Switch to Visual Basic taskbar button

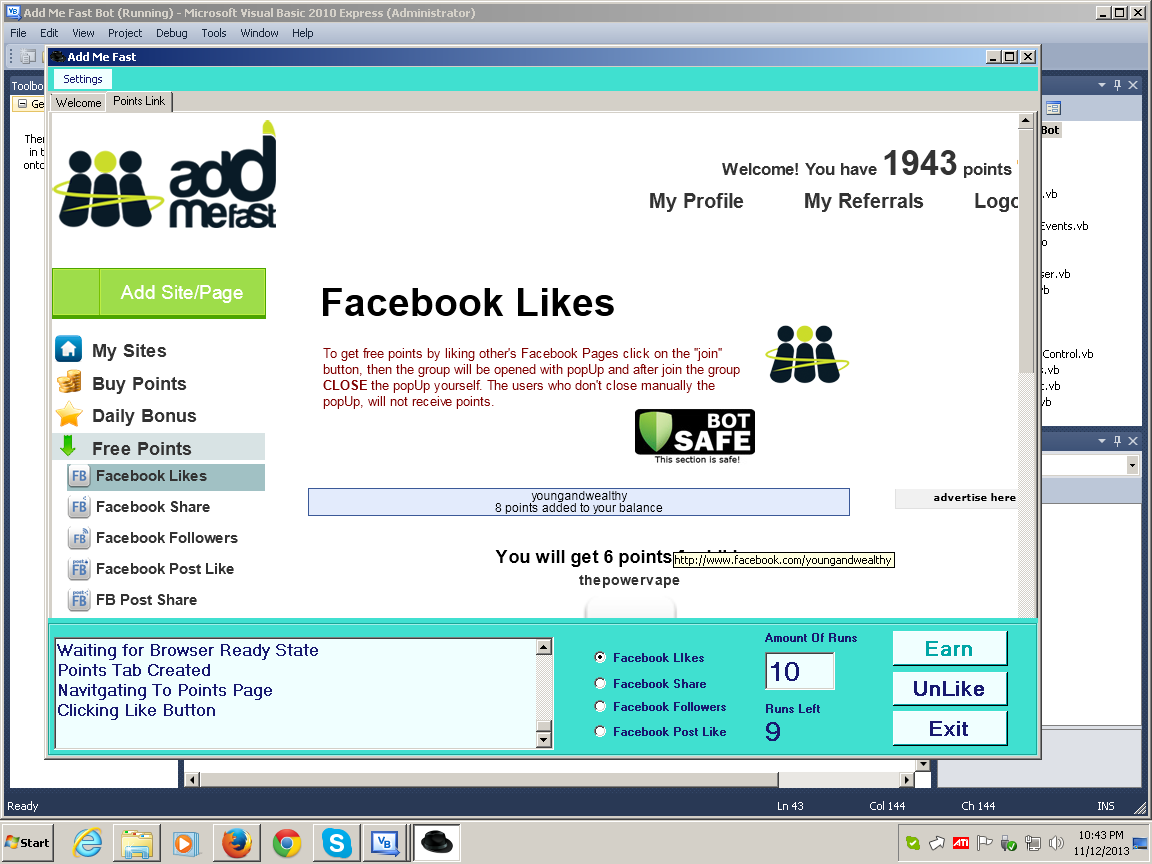385,842
